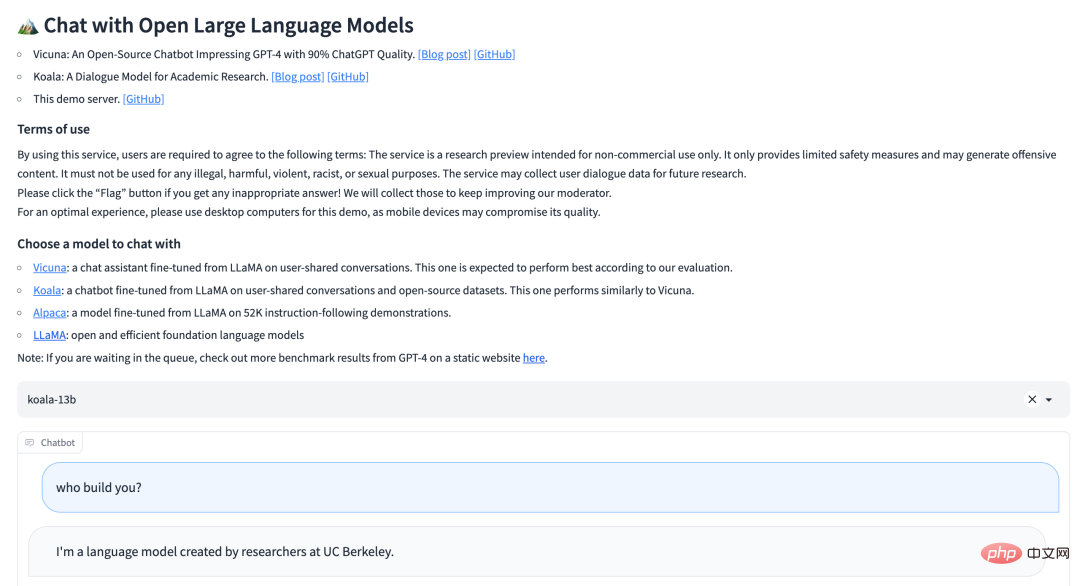
Task: Clear the koala-13b model selection
Action: [x=1032, y=399]
